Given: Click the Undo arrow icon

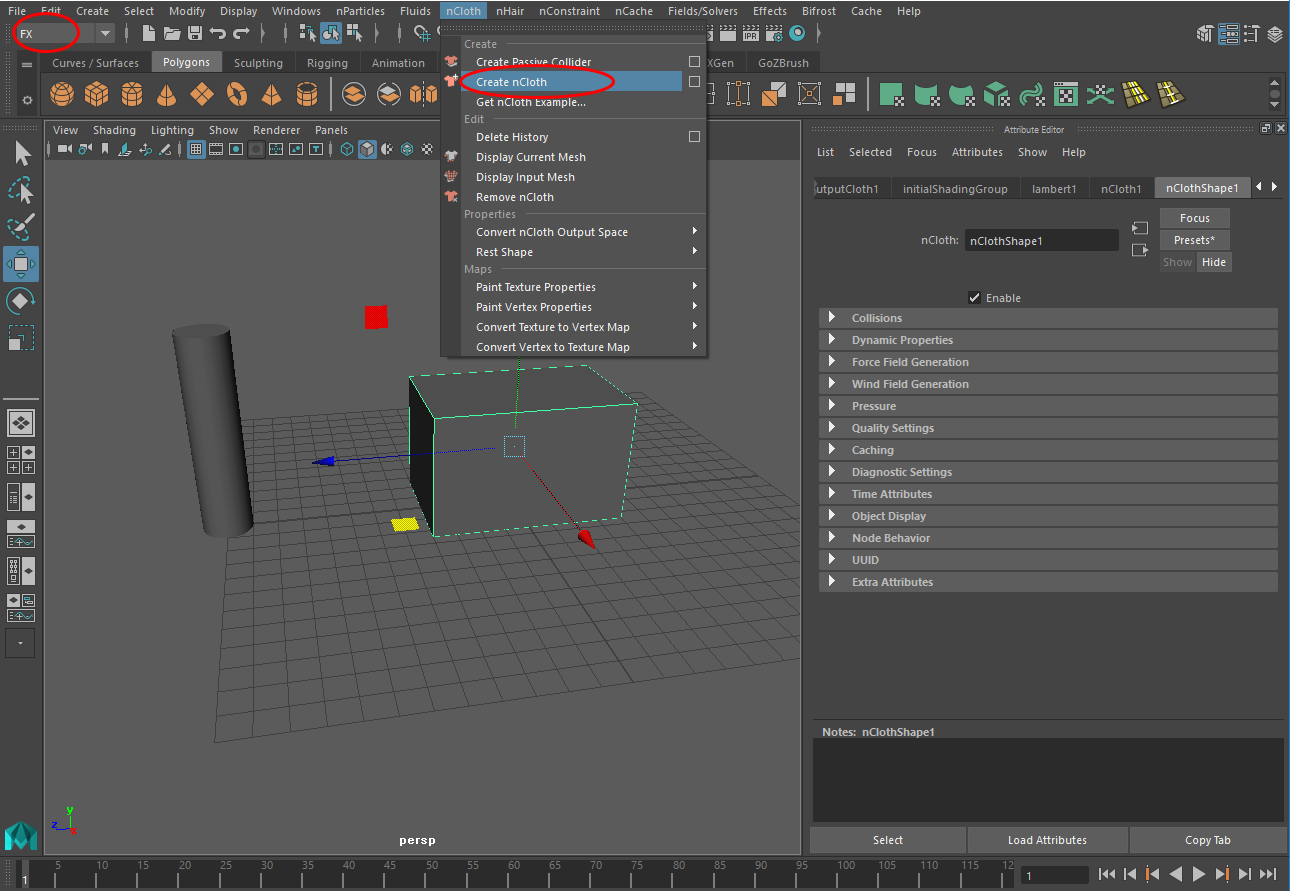Looking at the screenshot, I should (x=218, y=33).
